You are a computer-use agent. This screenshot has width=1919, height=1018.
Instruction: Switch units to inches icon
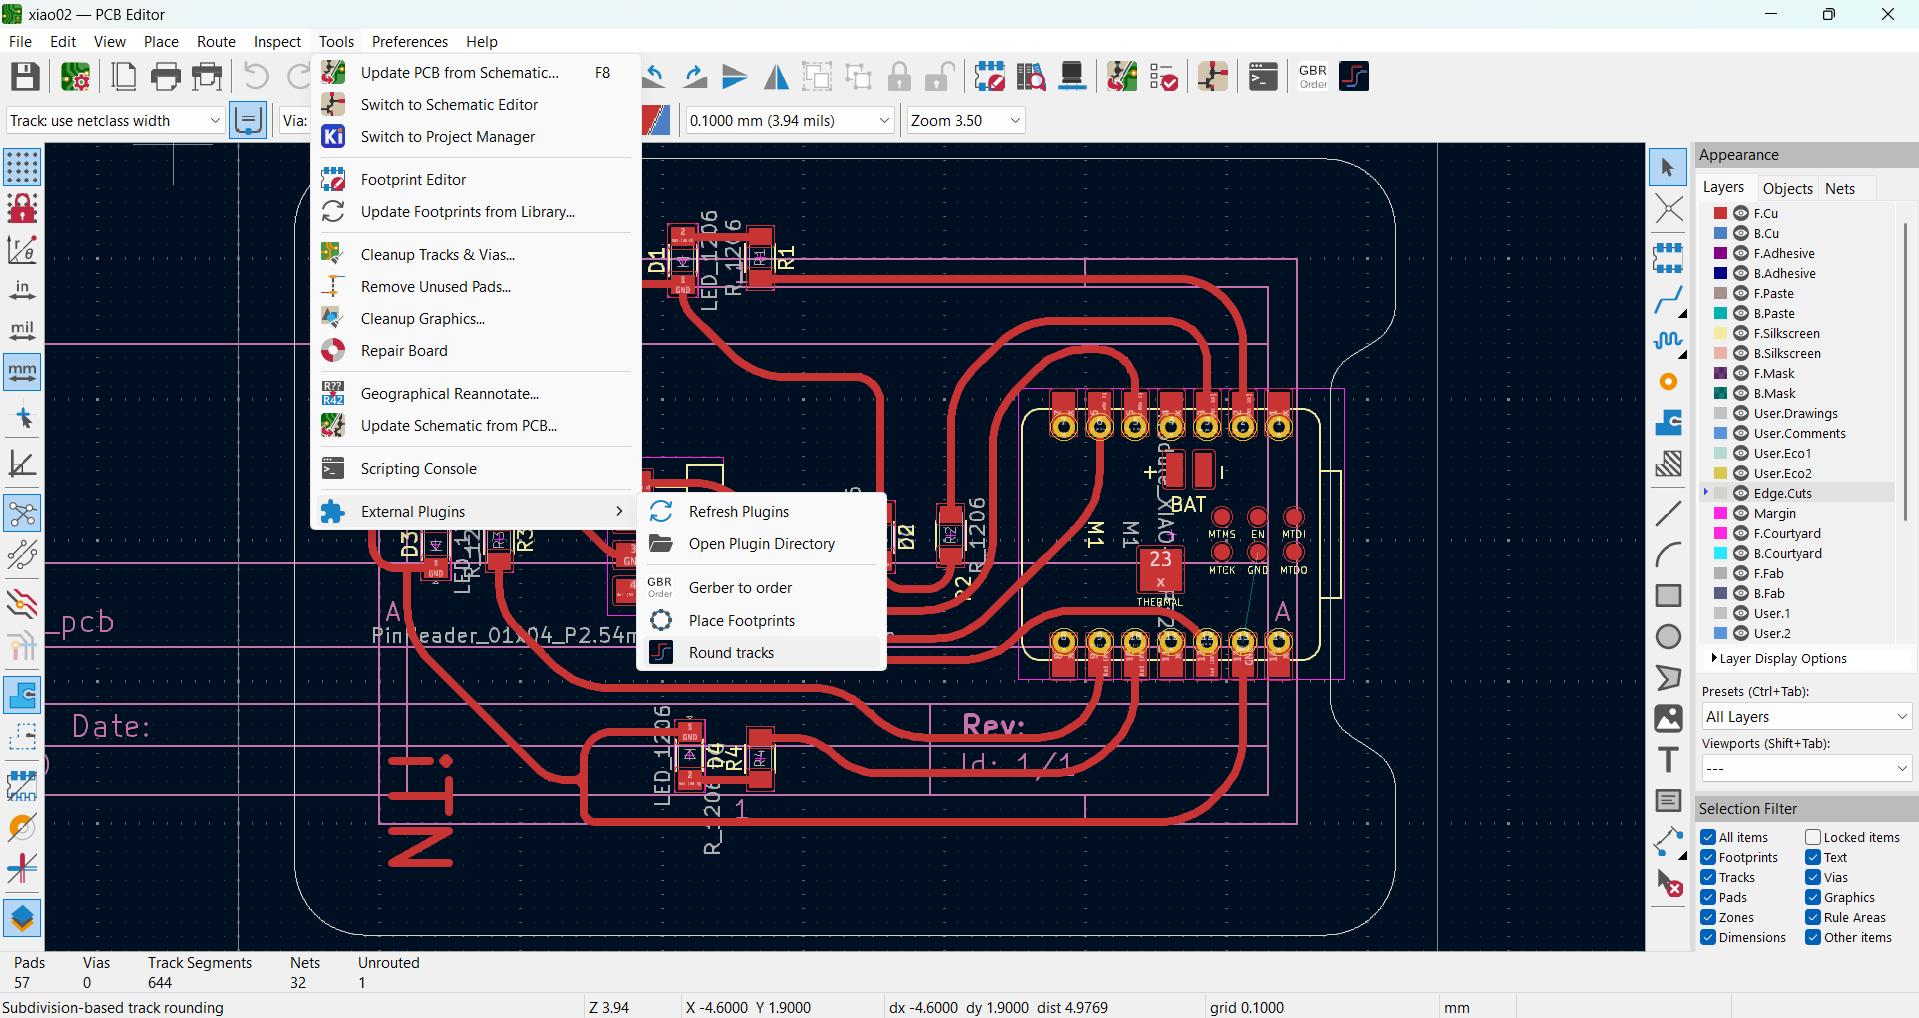tap(22, 290)
